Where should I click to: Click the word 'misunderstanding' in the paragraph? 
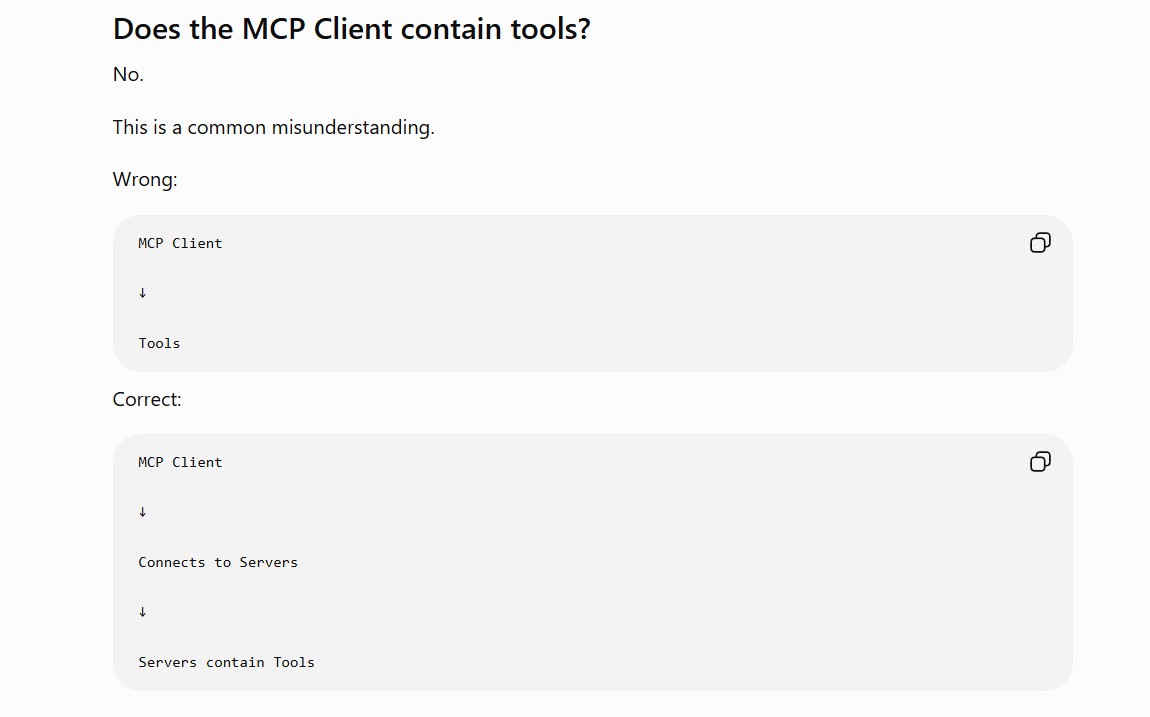(351, 128)
